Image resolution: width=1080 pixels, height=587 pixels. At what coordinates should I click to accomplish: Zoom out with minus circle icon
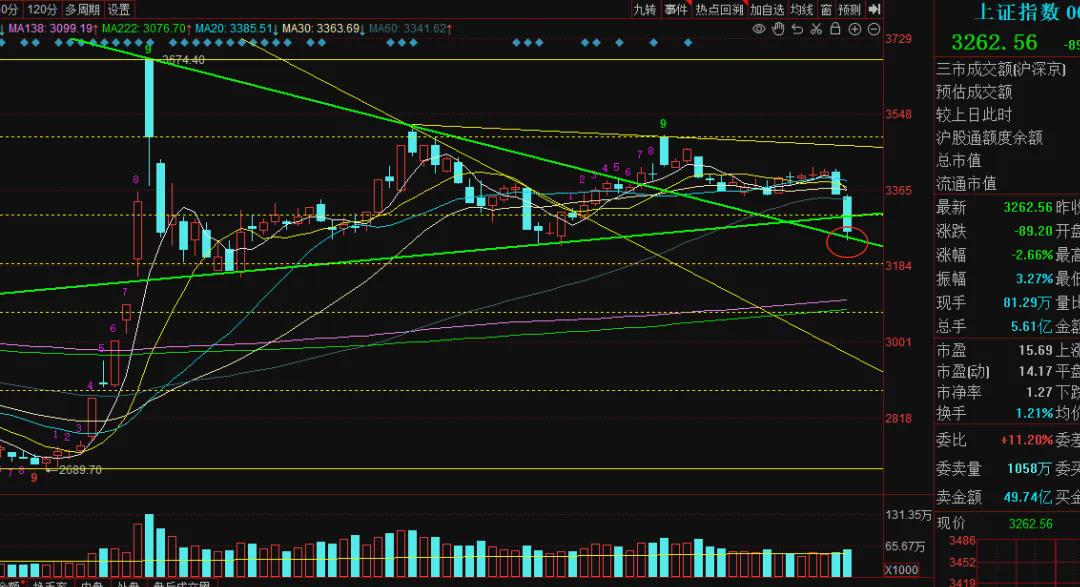click(x=873, y=29)
